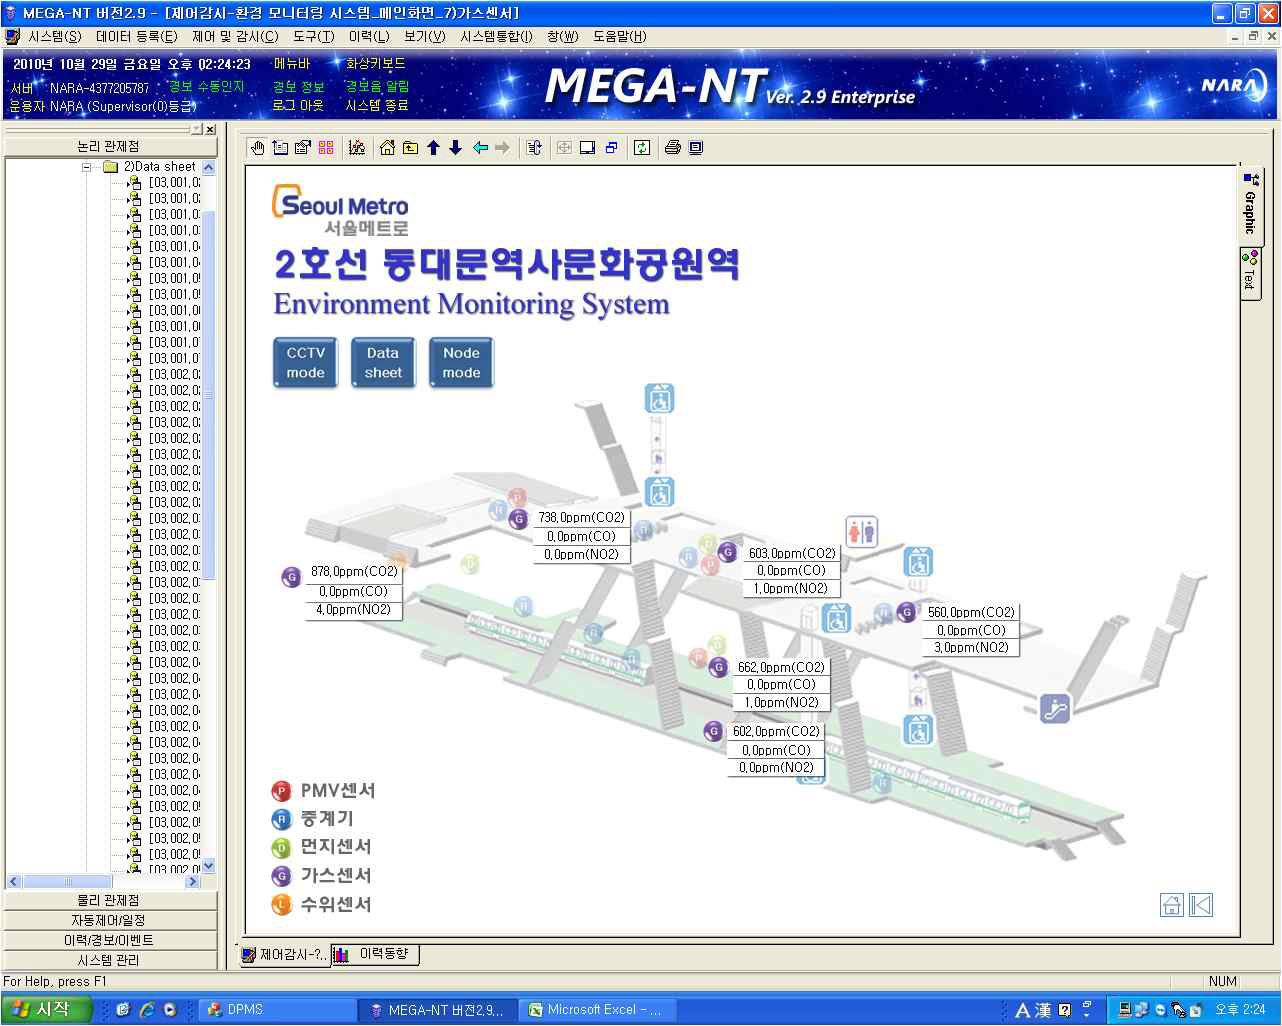The height and width of the screenshot is (1026, 1282).
Task: Open the 시스템통합(I) menu
Action: coord(496,36)
